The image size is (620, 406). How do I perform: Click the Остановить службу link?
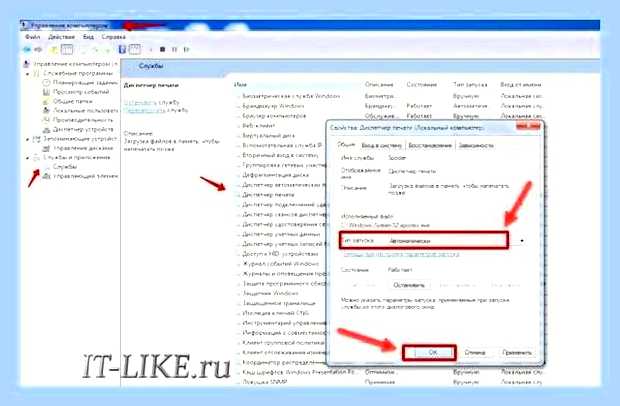pos(140,102)
